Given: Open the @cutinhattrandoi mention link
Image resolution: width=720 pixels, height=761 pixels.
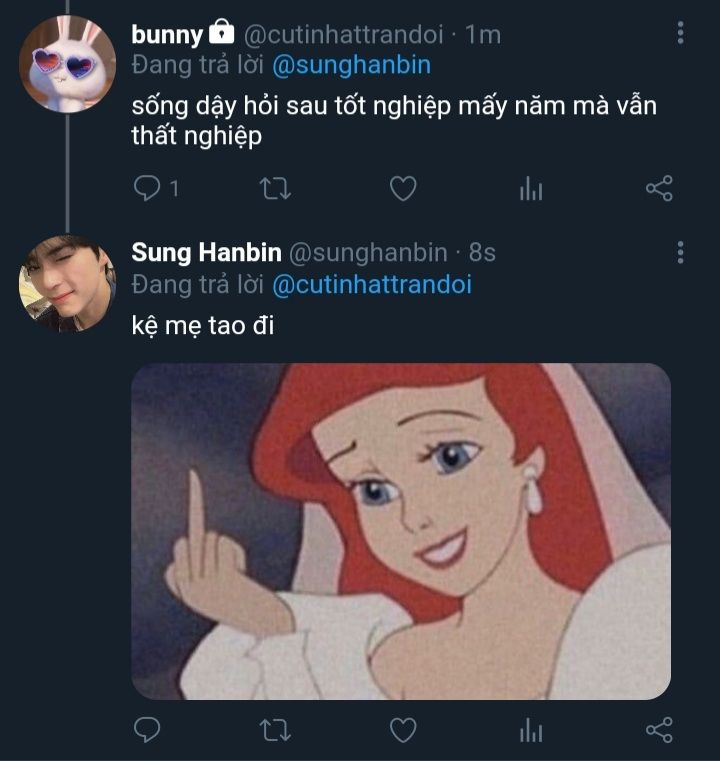Looking at the screenshot, I should pos(371,284).
